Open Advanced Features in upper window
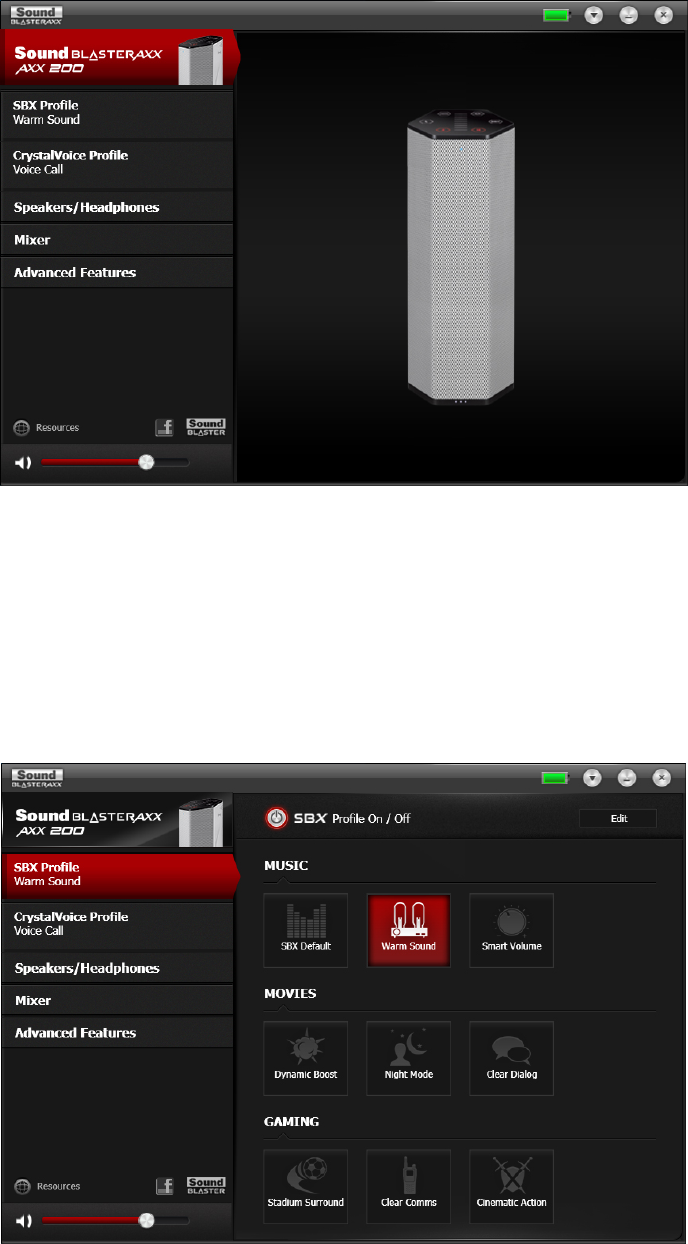This screenshot has width=688, height=1244. click(x=117, y=272)
